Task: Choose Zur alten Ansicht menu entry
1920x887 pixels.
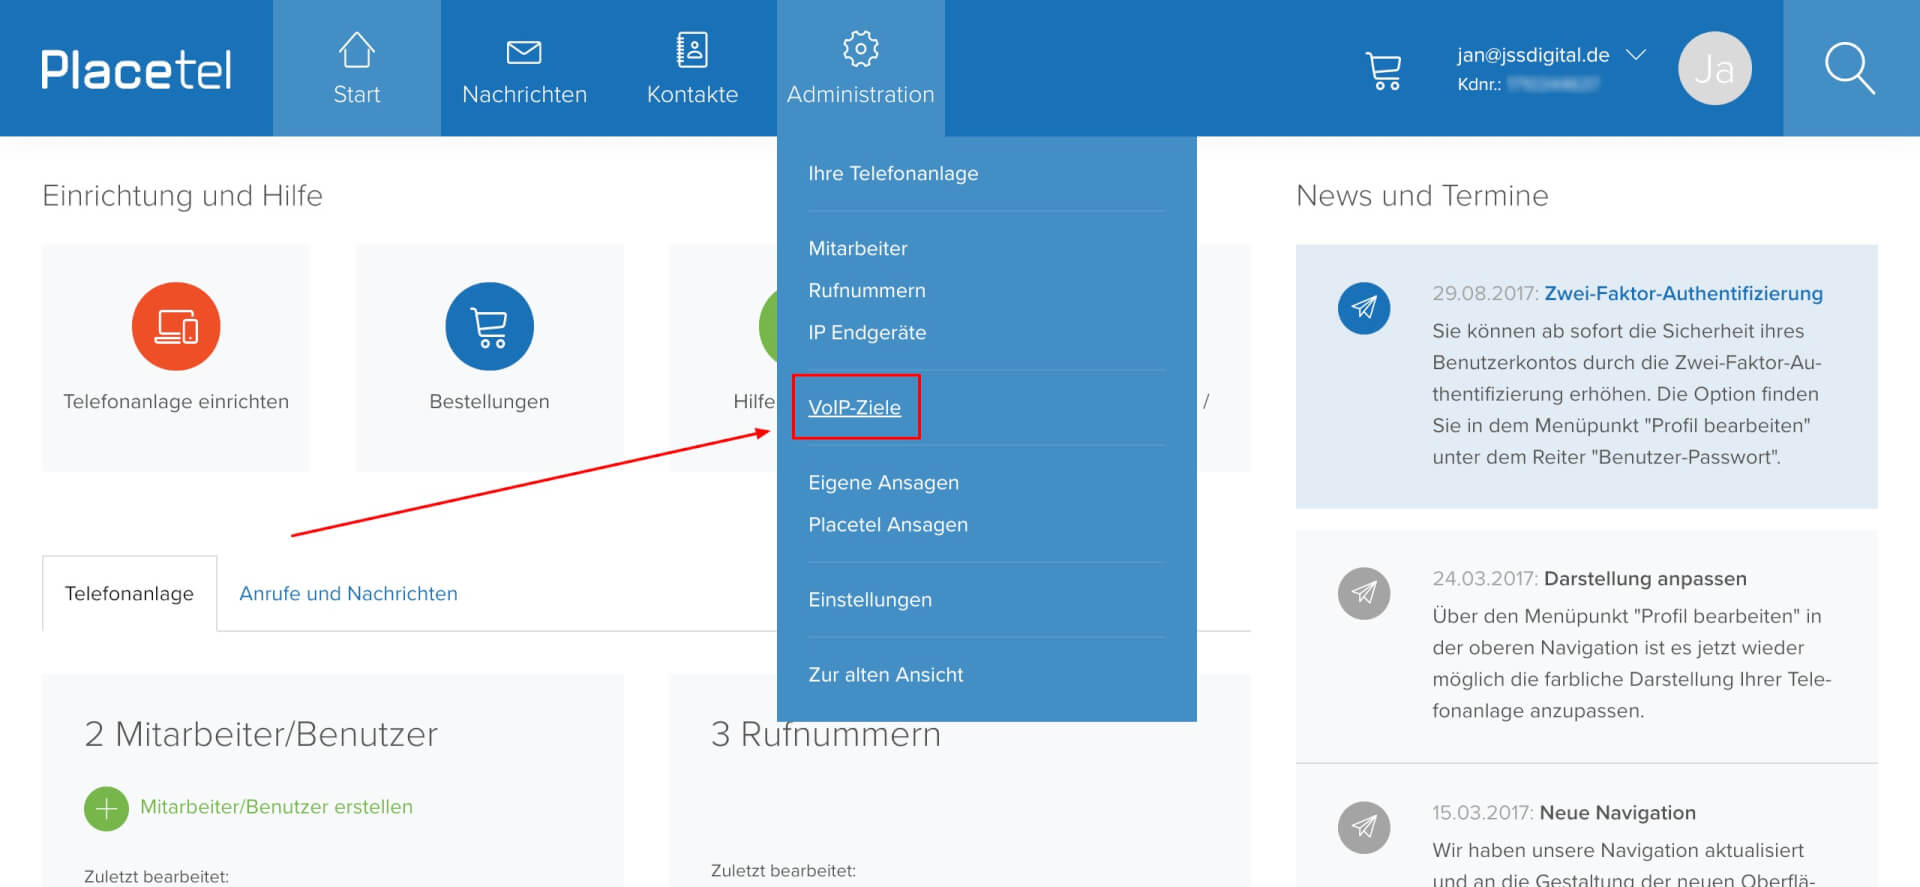Action: (x=886, y=674)
